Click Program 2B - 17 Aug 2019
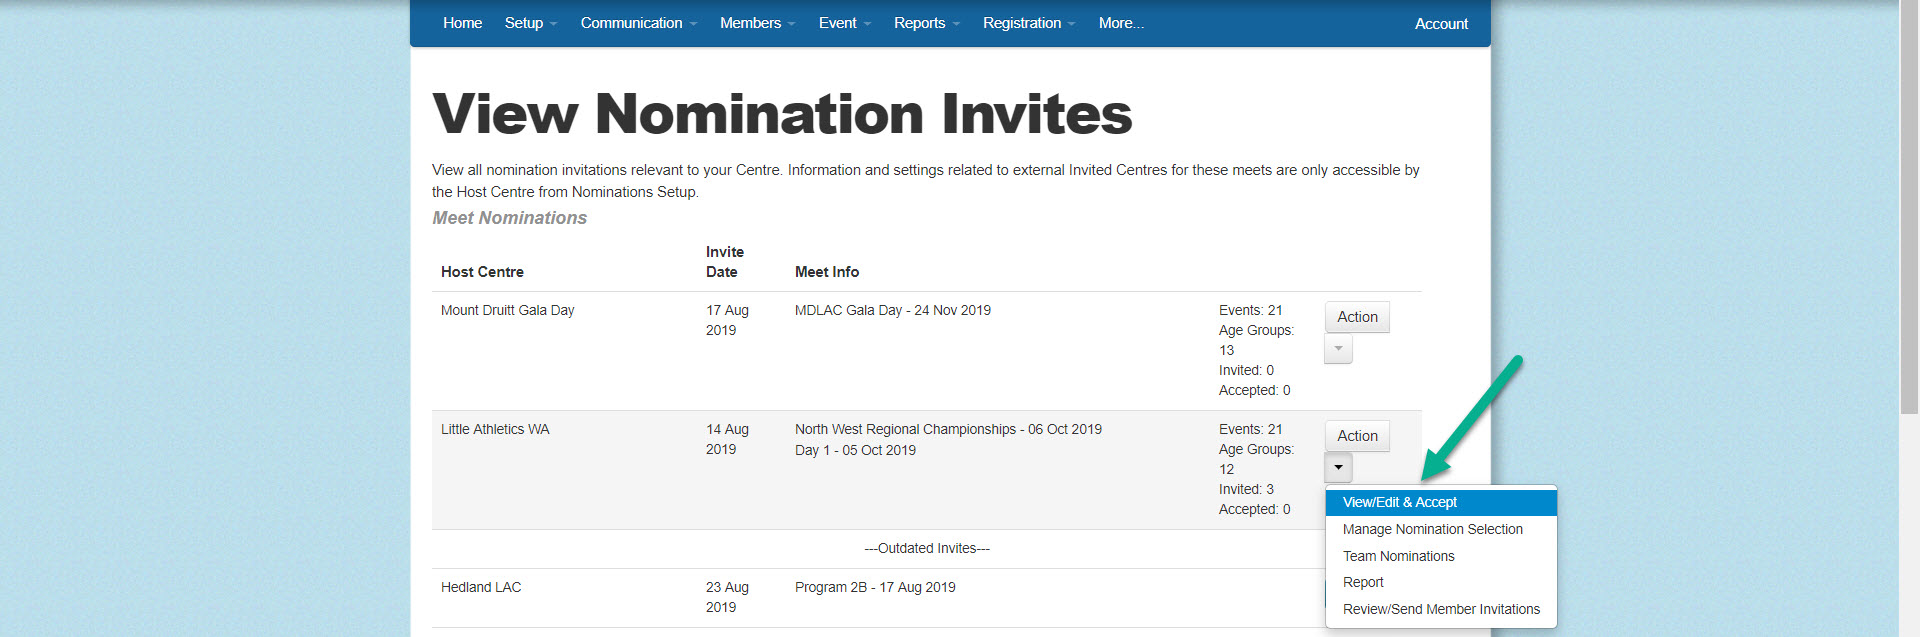The height and width of the screenshot is (637, 1920). (x=875, y=587)
